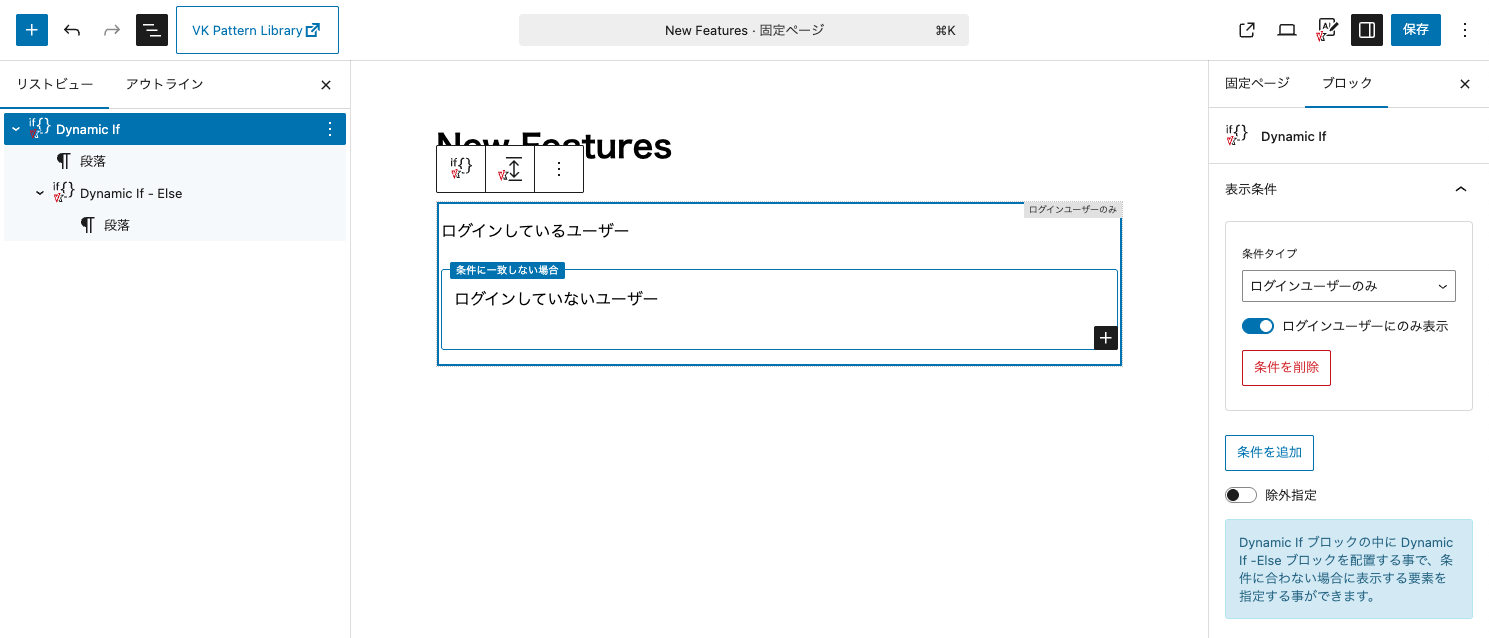Image resolution: width=1489 pixels, height=638 pixels.
Task: Undo the last change
Action: (x=72, y=30)
